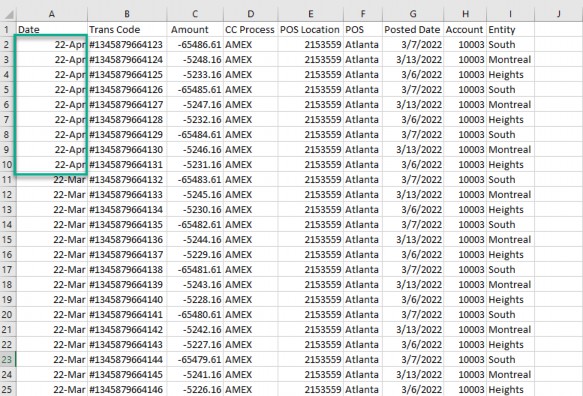This screenshot has width=583, height=396.
Task: Select column C header
Action: [195, 14]
